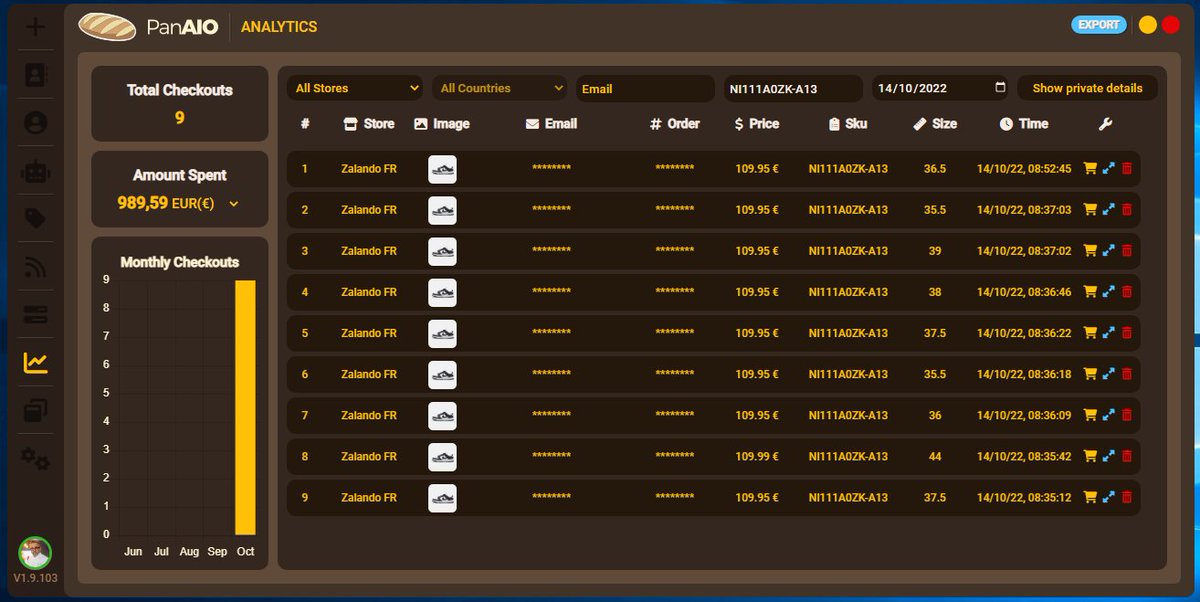1200x602 pixels.
Task: Click the SKU filter field NI111A0ZK-A13
Action: click(793, 88)
